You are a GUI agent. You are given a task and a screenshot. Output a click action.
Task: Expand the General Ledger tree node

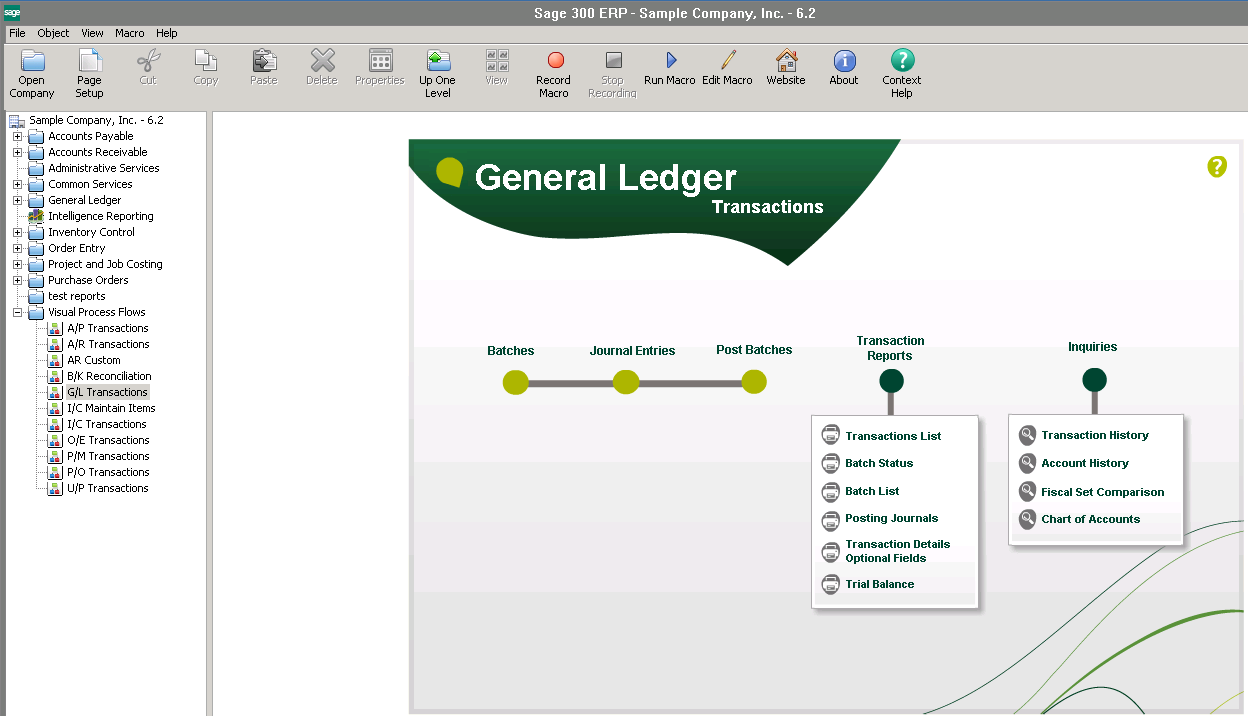pos(17,200)
